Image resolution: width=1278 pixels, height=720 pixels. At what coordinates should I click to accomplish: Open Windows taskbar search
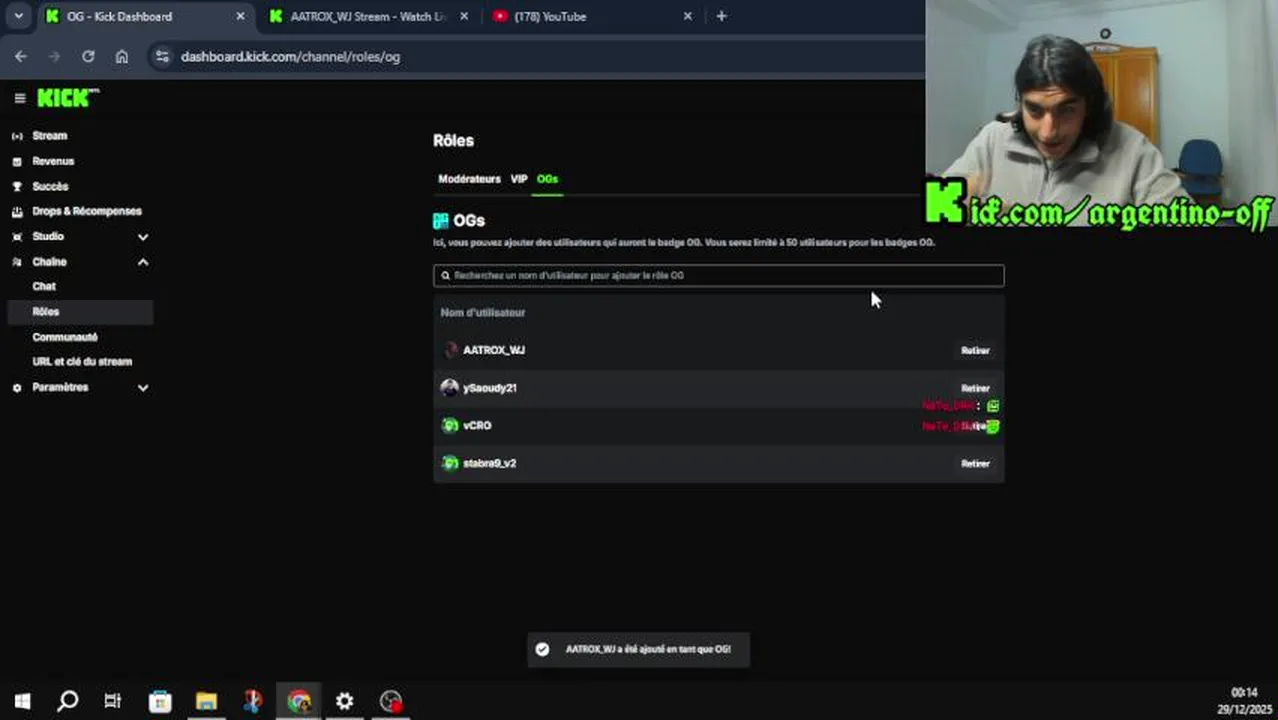[67, 702]
